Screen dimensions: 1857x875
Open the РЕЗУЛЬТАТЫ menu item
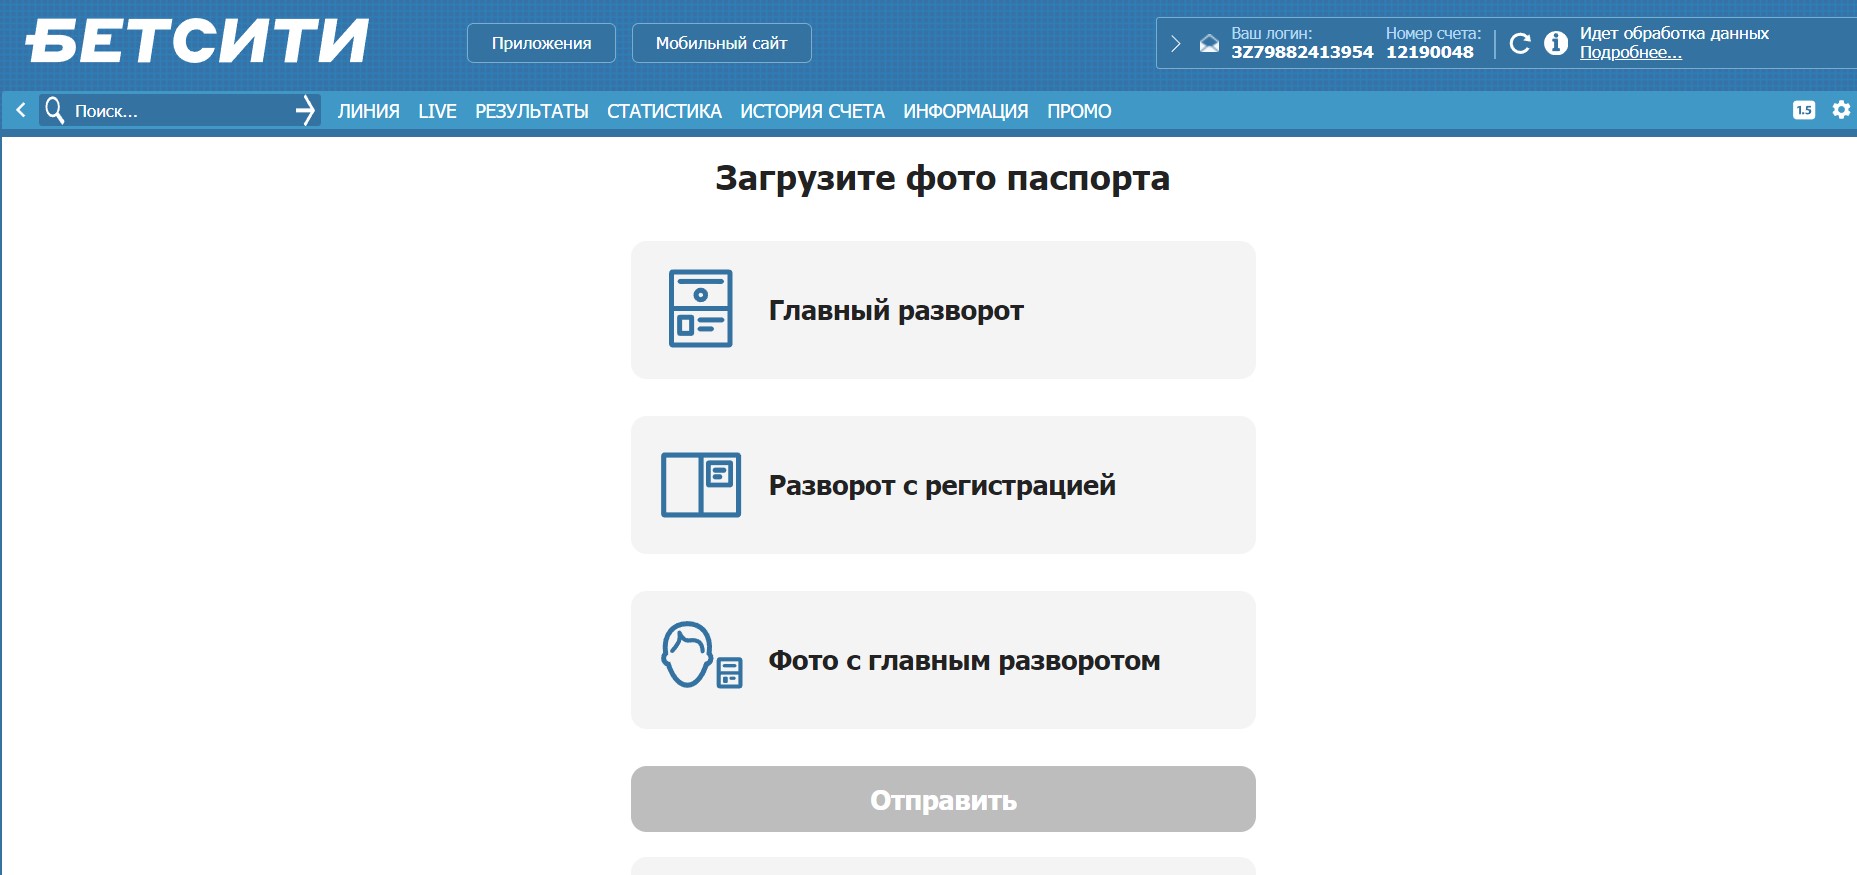(531, 111)
